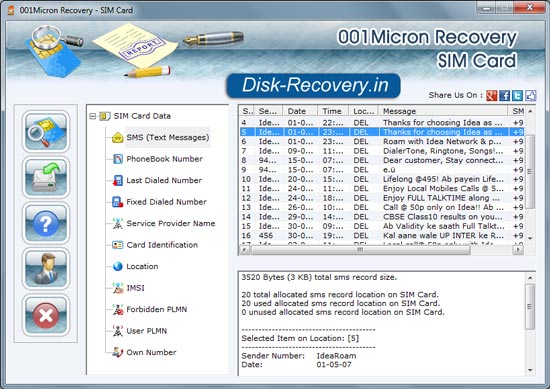This screenshot has width=550, height=389.
Task: Select Service Provider Name tree item
Action: pos(171,223)
